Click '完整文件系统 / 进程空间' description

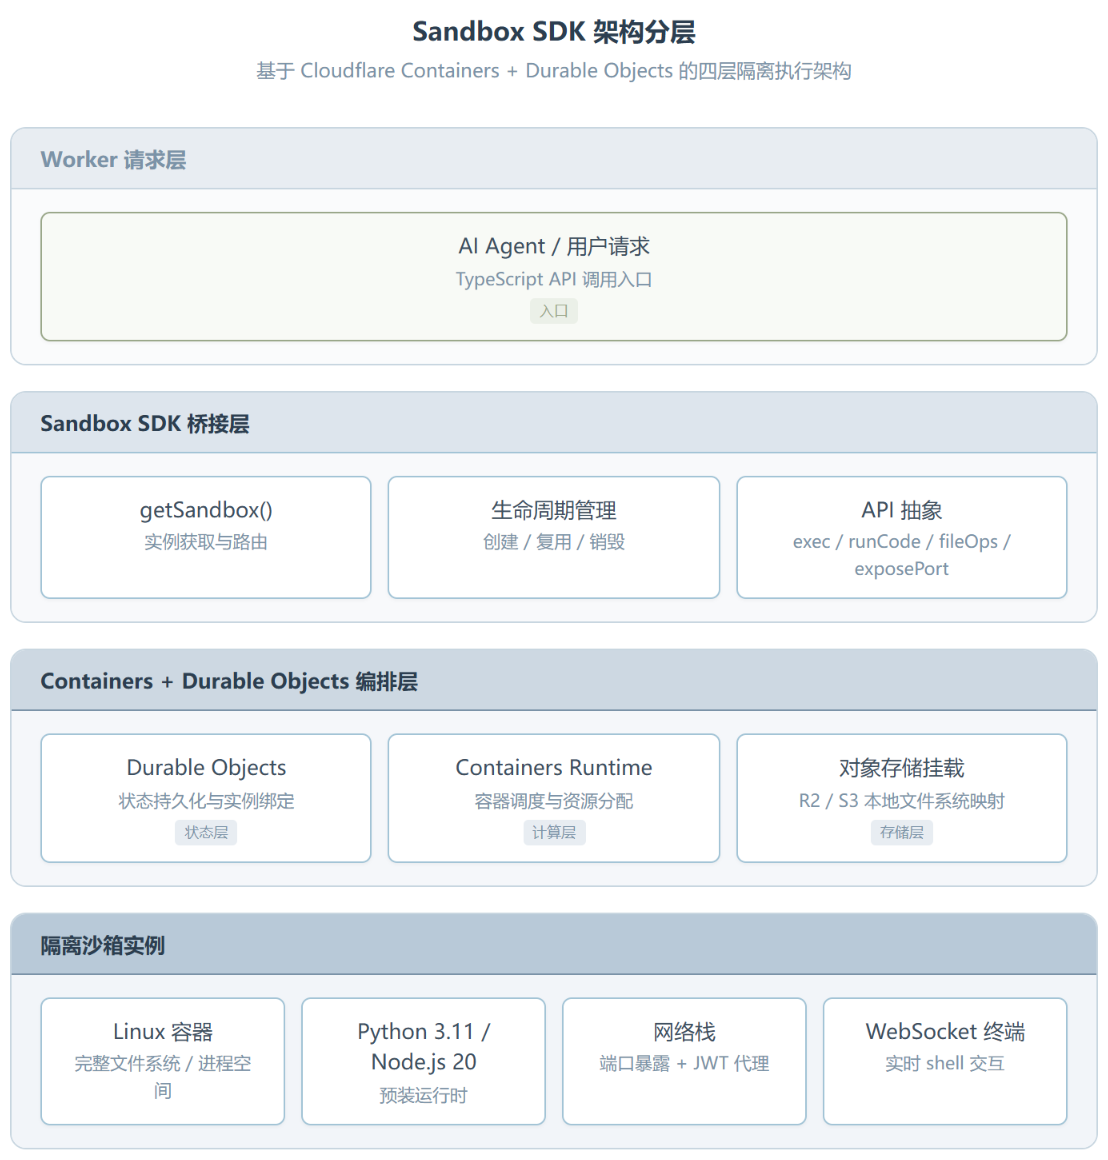pyautogui.click(x=163, y=1077)
